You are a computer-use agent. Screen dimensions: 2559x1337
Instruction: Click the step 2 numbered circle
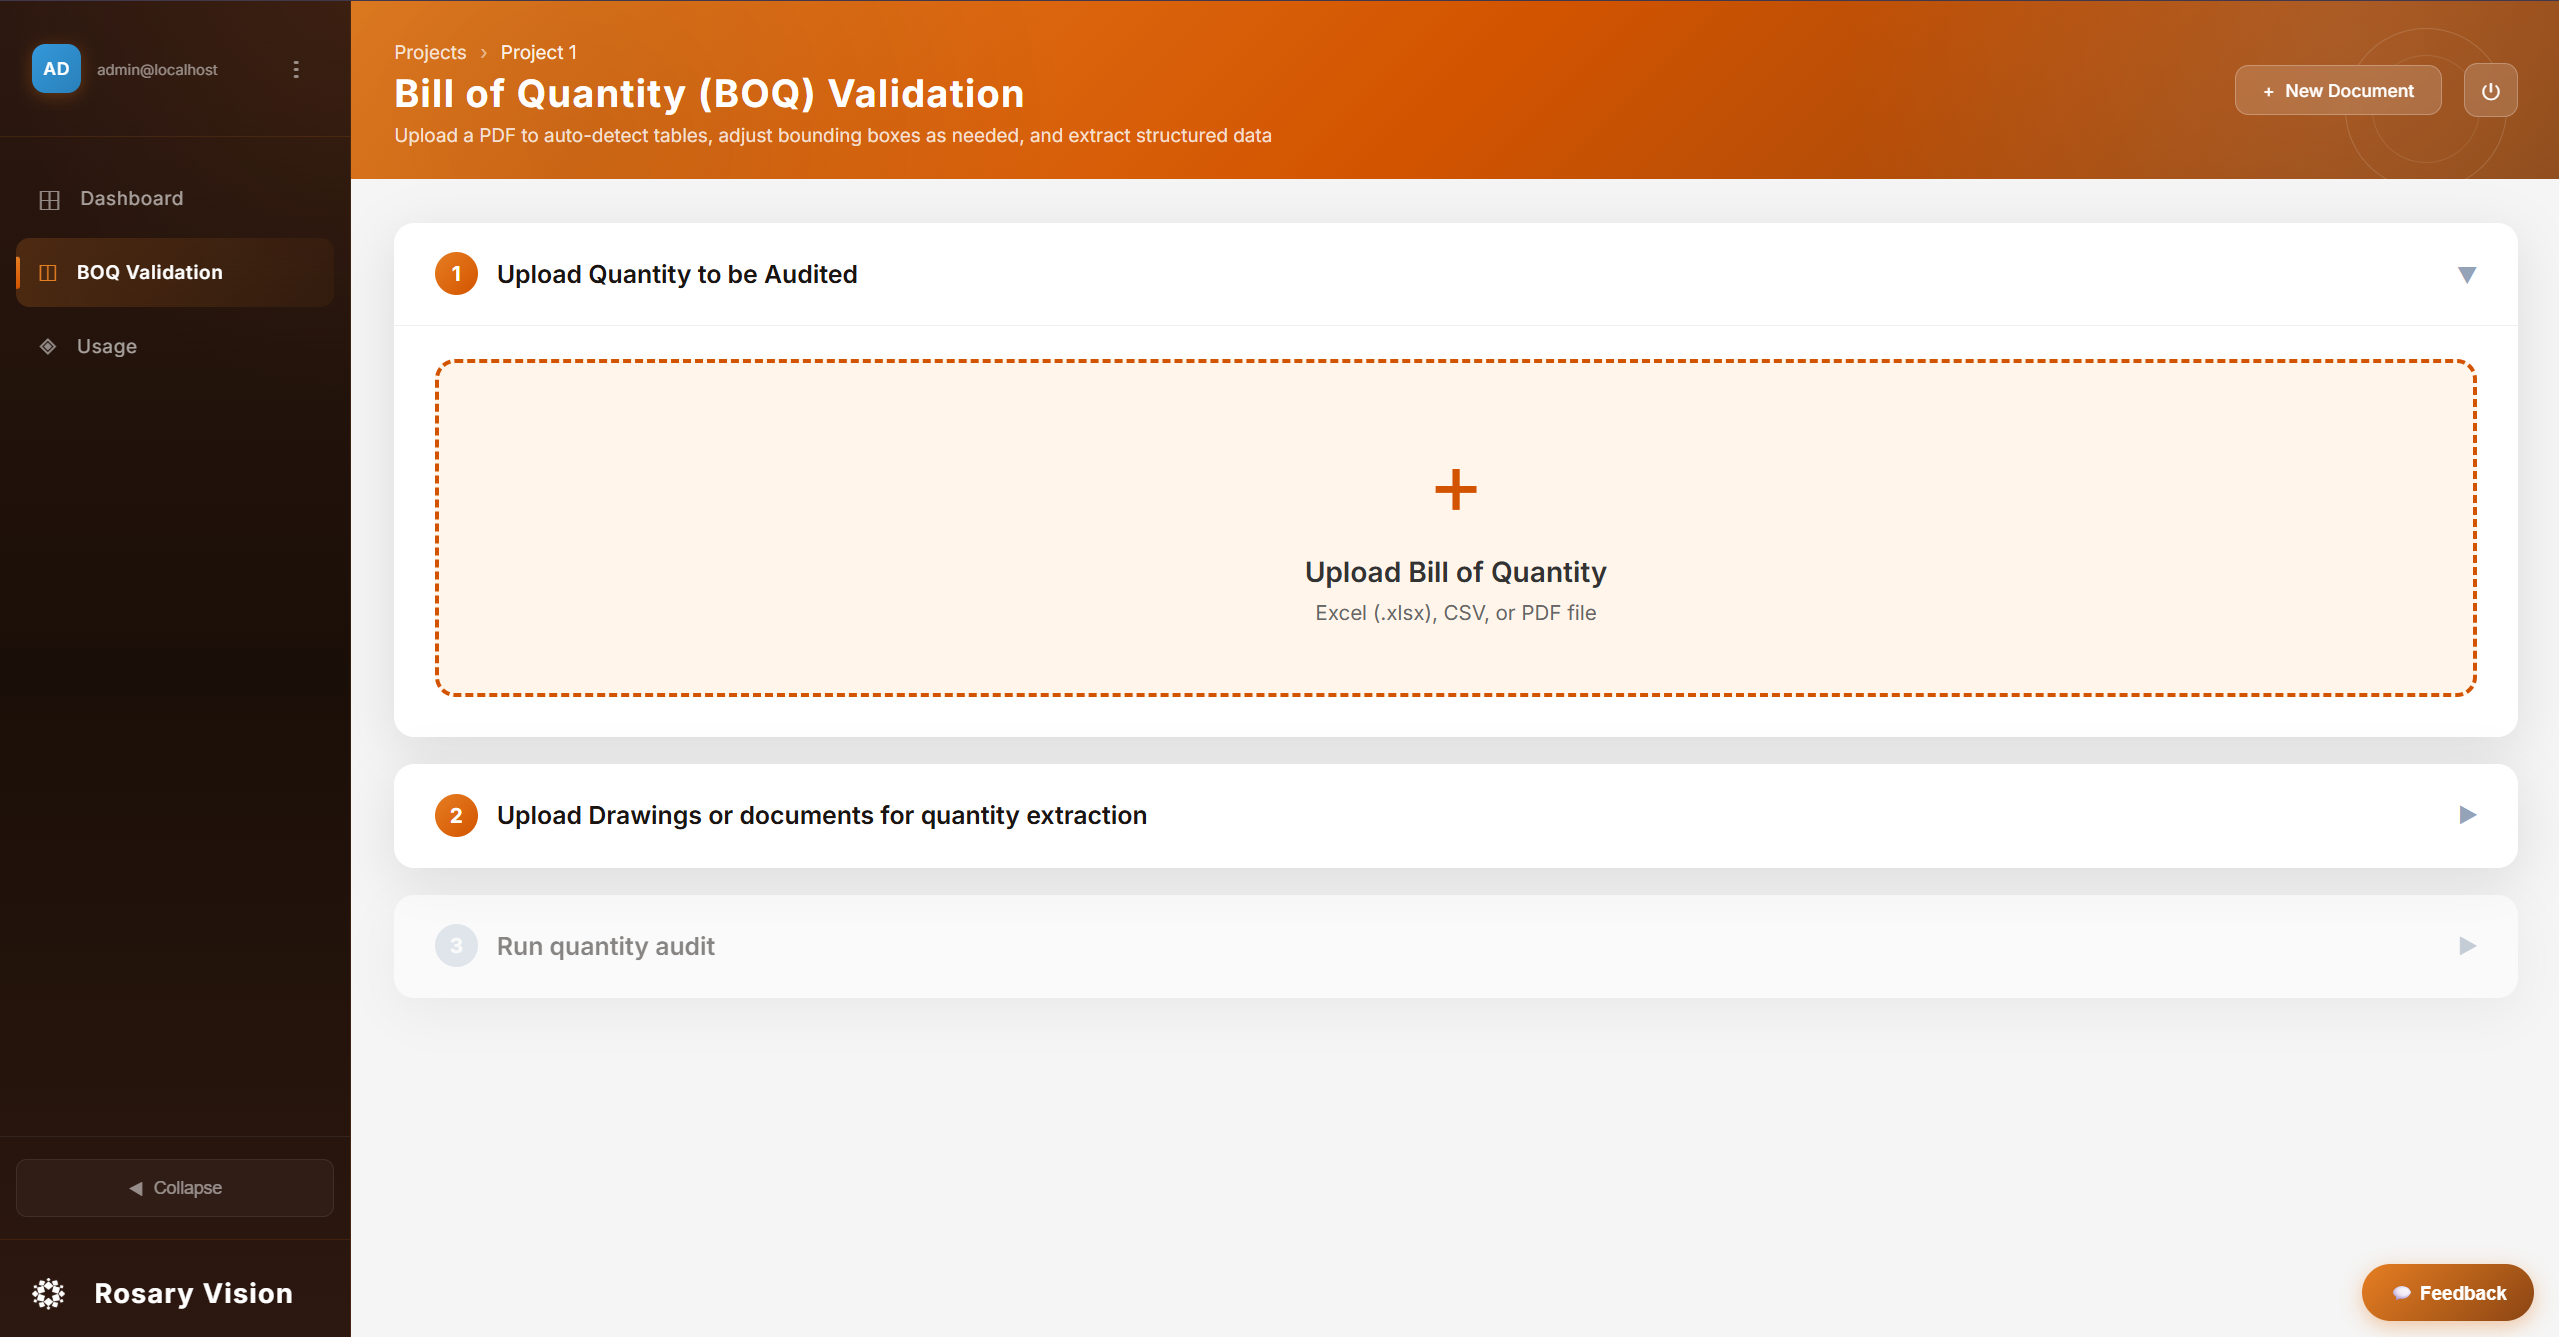(x=456, y=815)
